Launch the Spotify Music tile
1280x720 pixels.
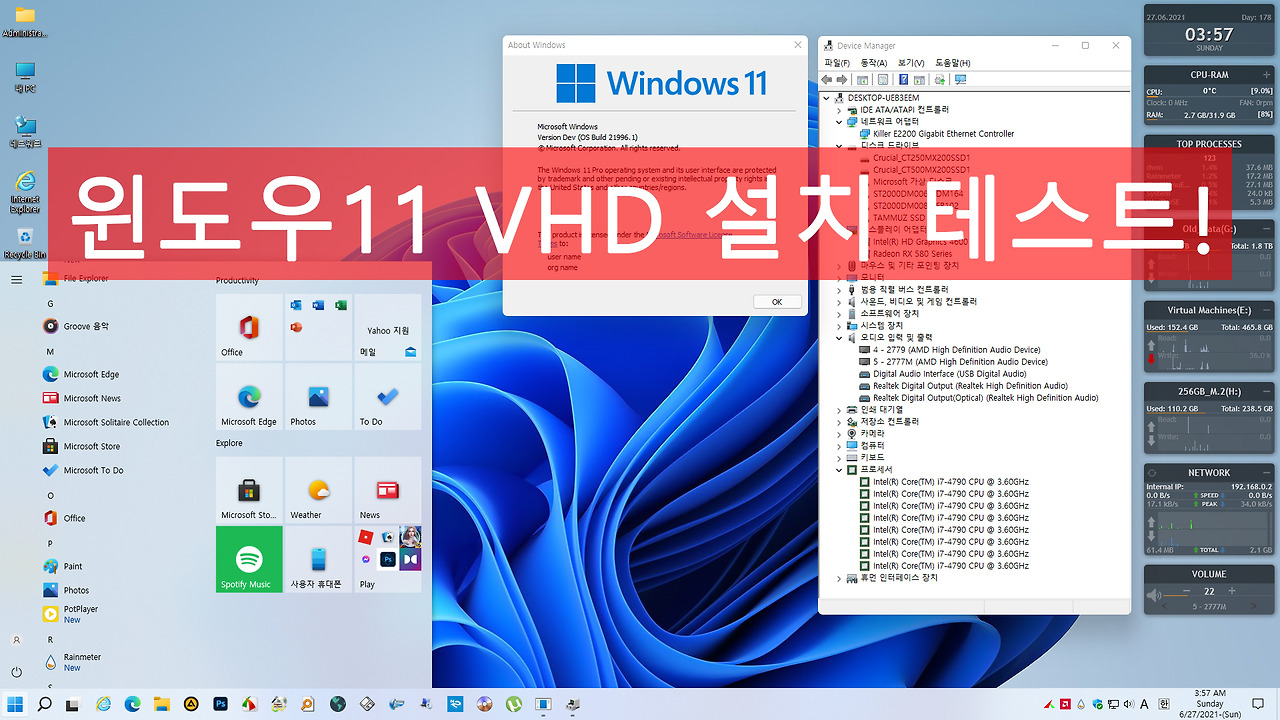249,559
